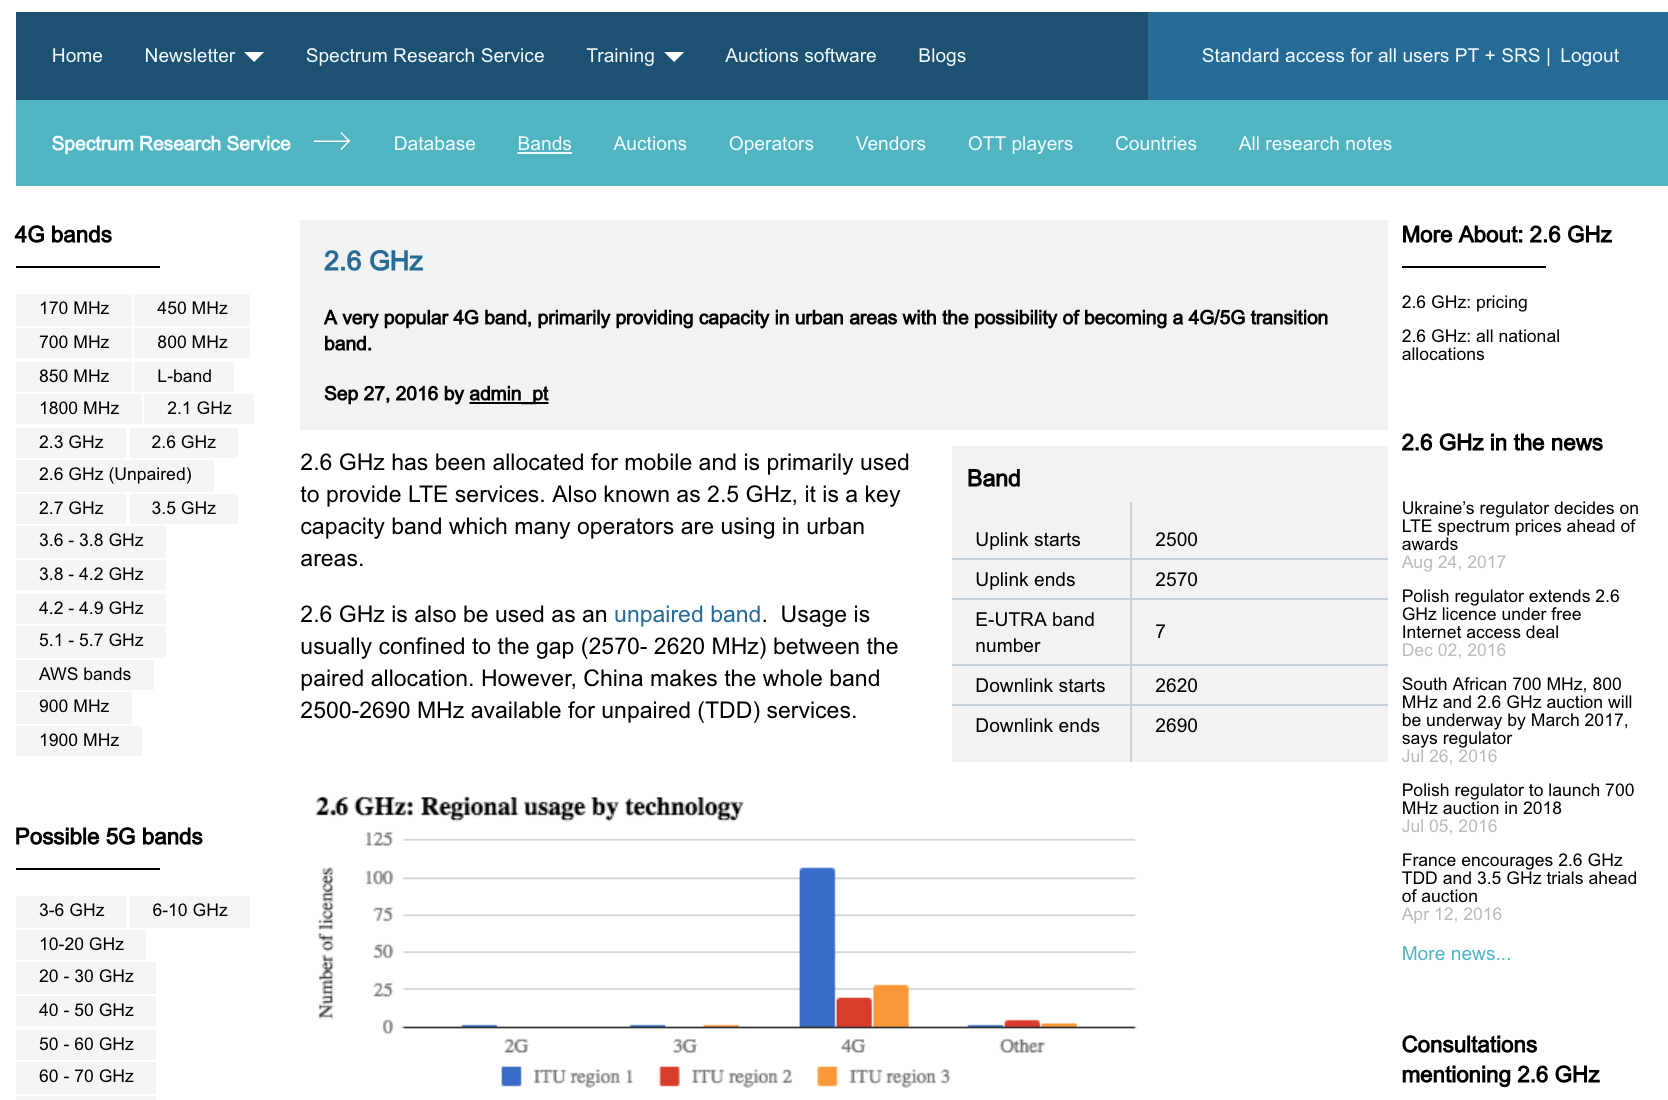
Task: Click the Logout link
Action: [1589, 56]
